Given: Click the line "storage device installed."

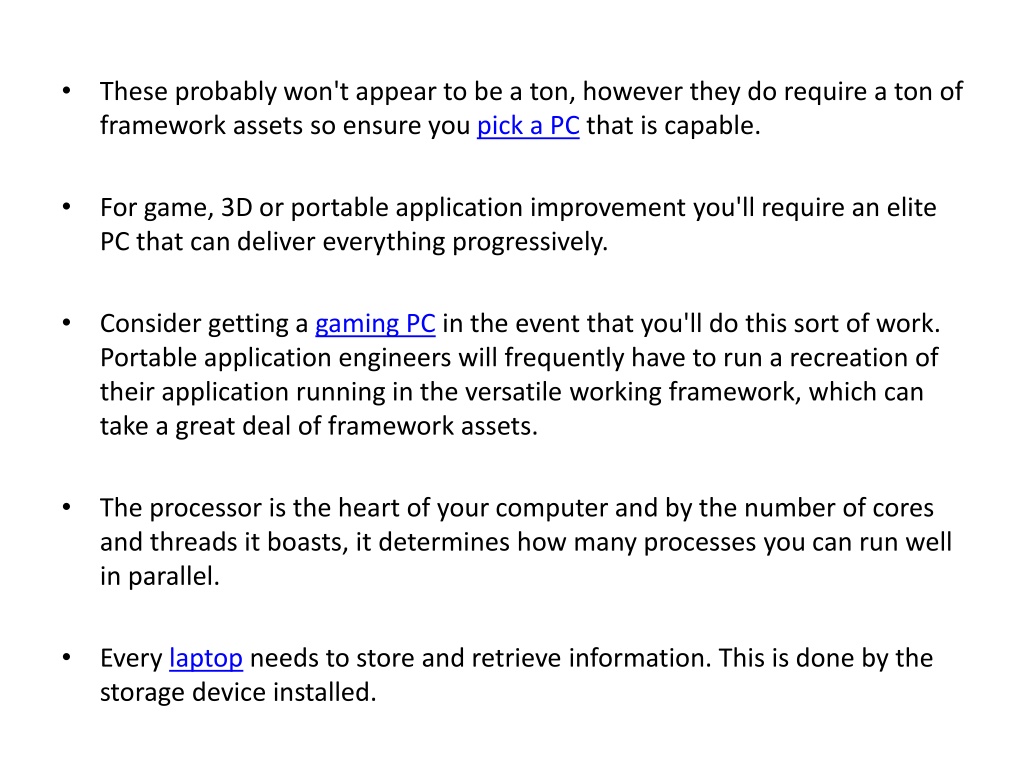Looking at the screenshot, I should tap(238, 692).
